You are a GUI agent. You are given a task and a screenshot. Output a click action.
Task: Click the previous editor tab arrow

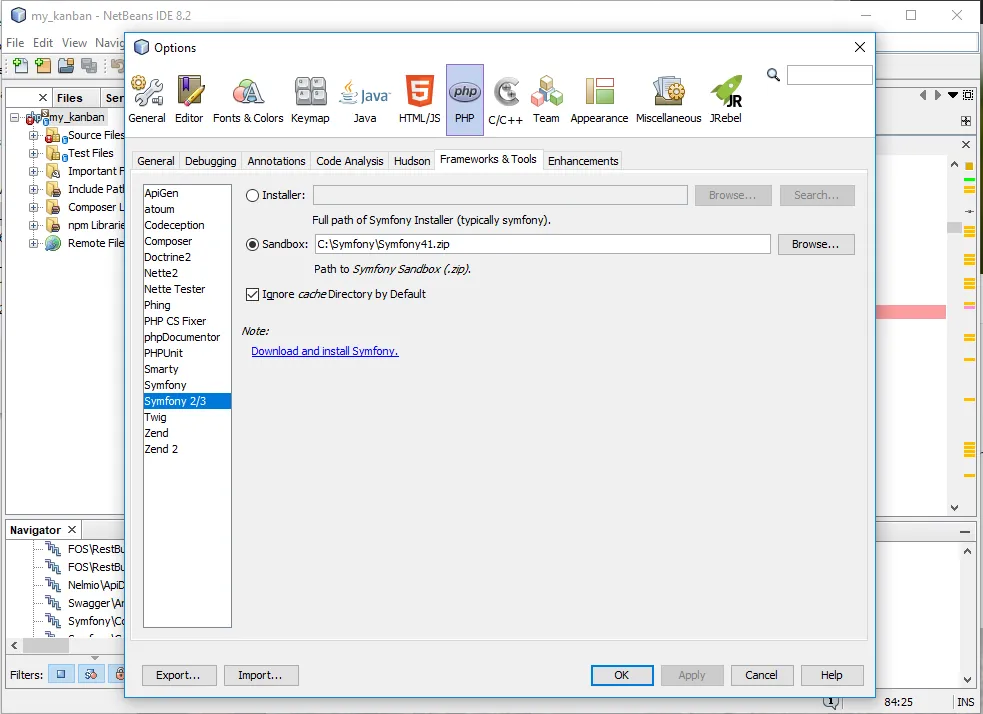[923, 95]
